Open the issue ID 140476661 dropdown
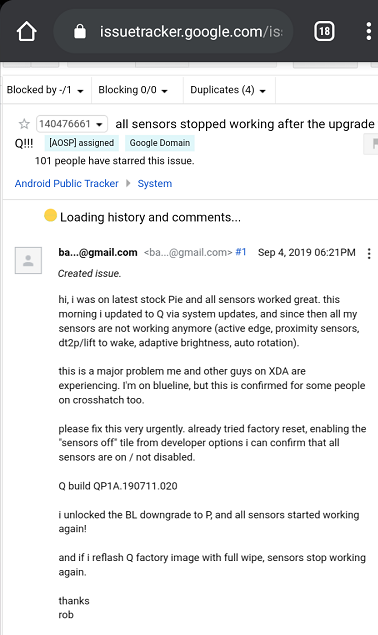The image size is (378, 635). (72, 124)
